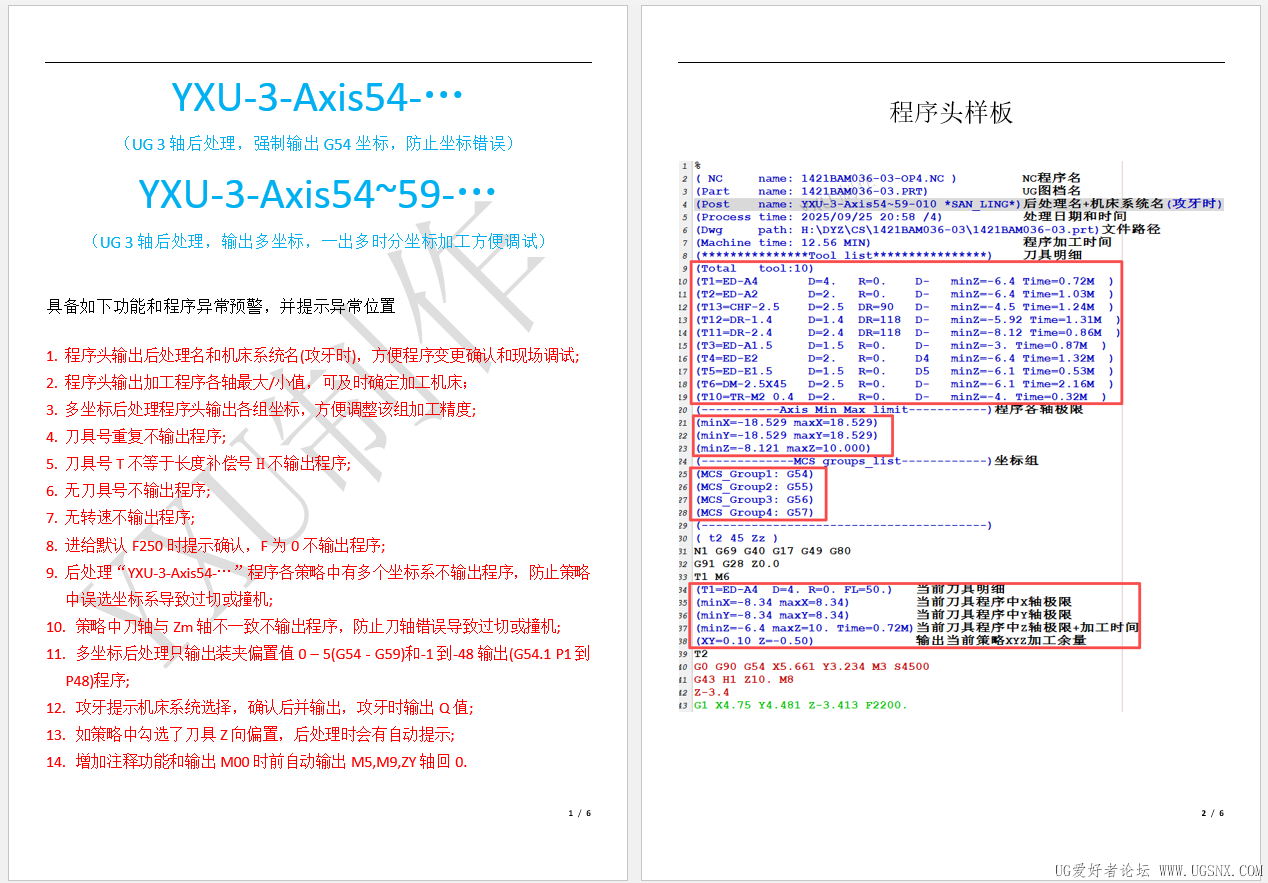Select the code line "G91 G28 Z0.0"
The height and width of the screenshot is (883, 1268).
[736, 564]
